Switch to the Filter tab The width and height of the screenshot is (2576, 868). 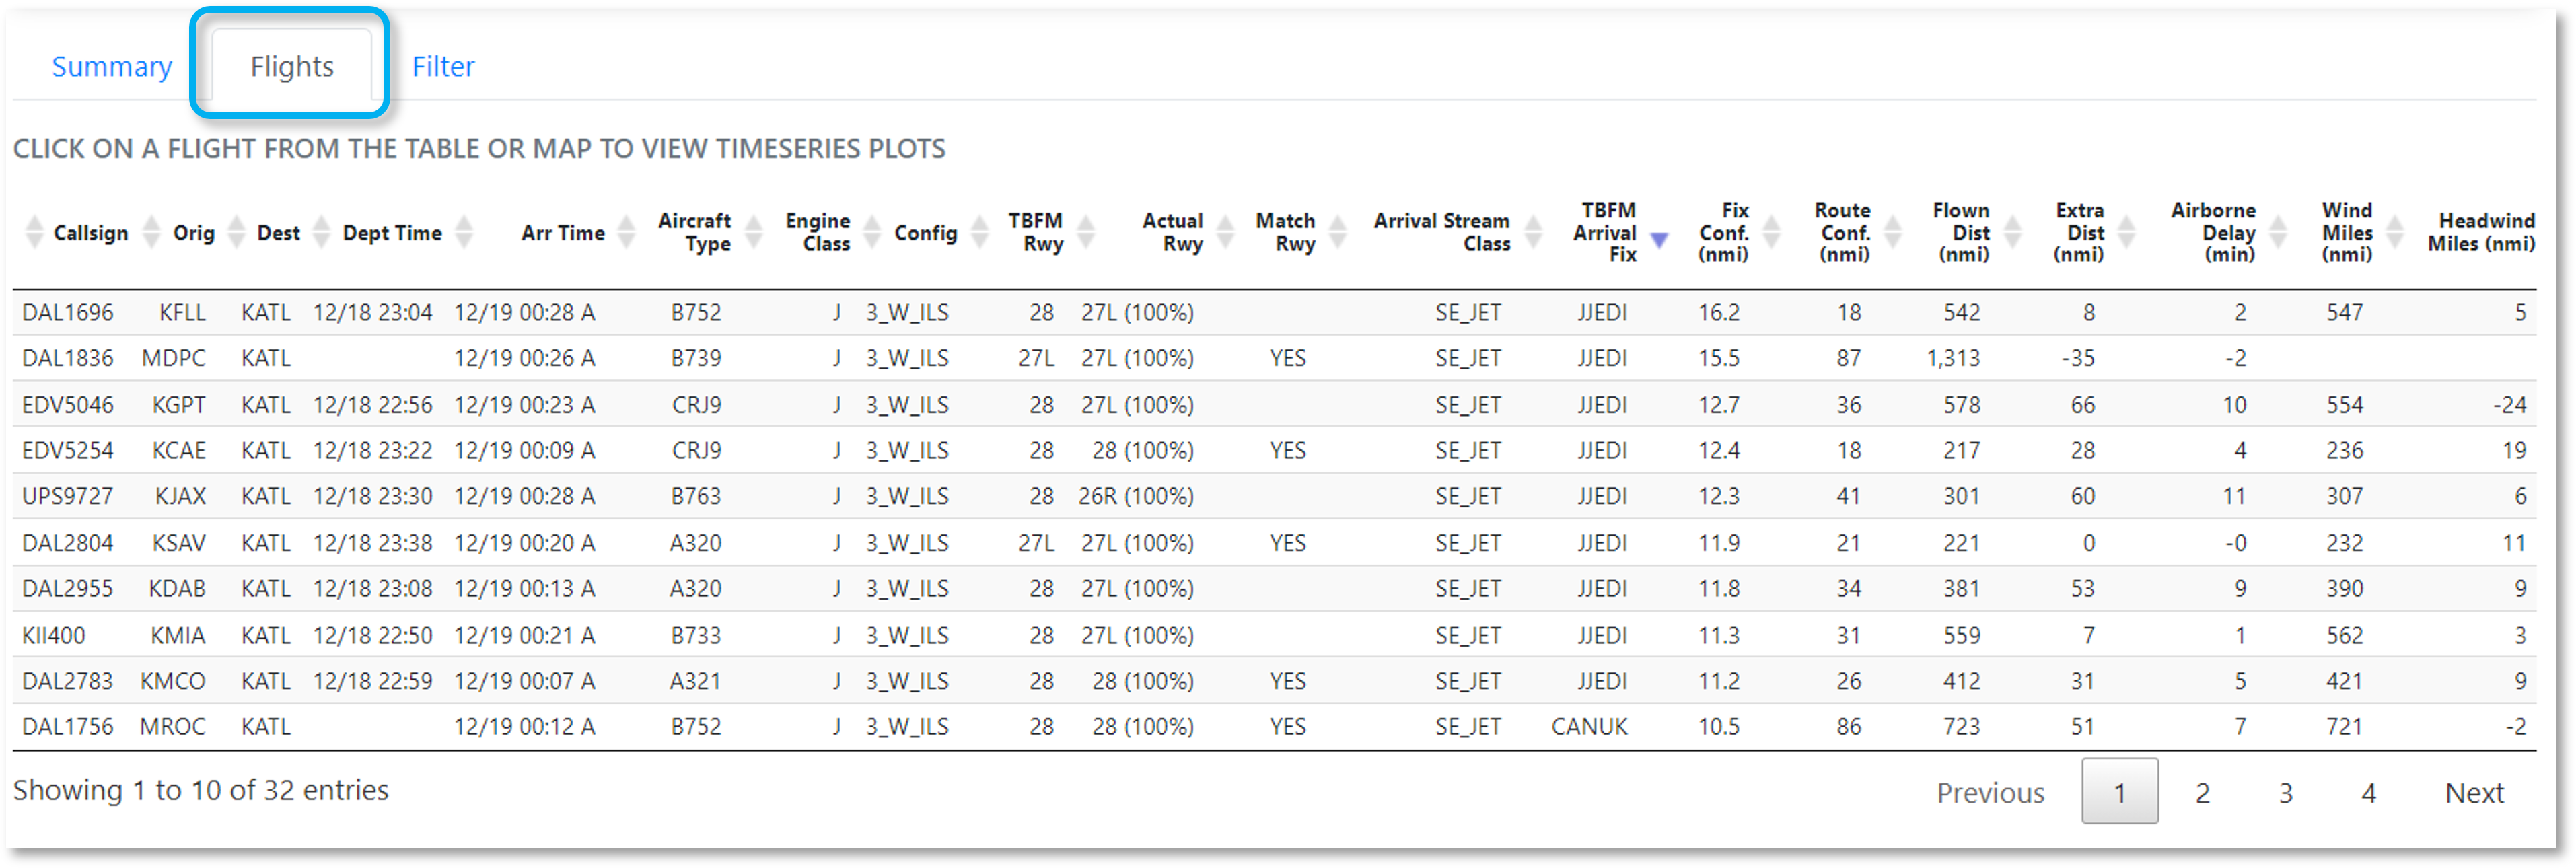443,67
